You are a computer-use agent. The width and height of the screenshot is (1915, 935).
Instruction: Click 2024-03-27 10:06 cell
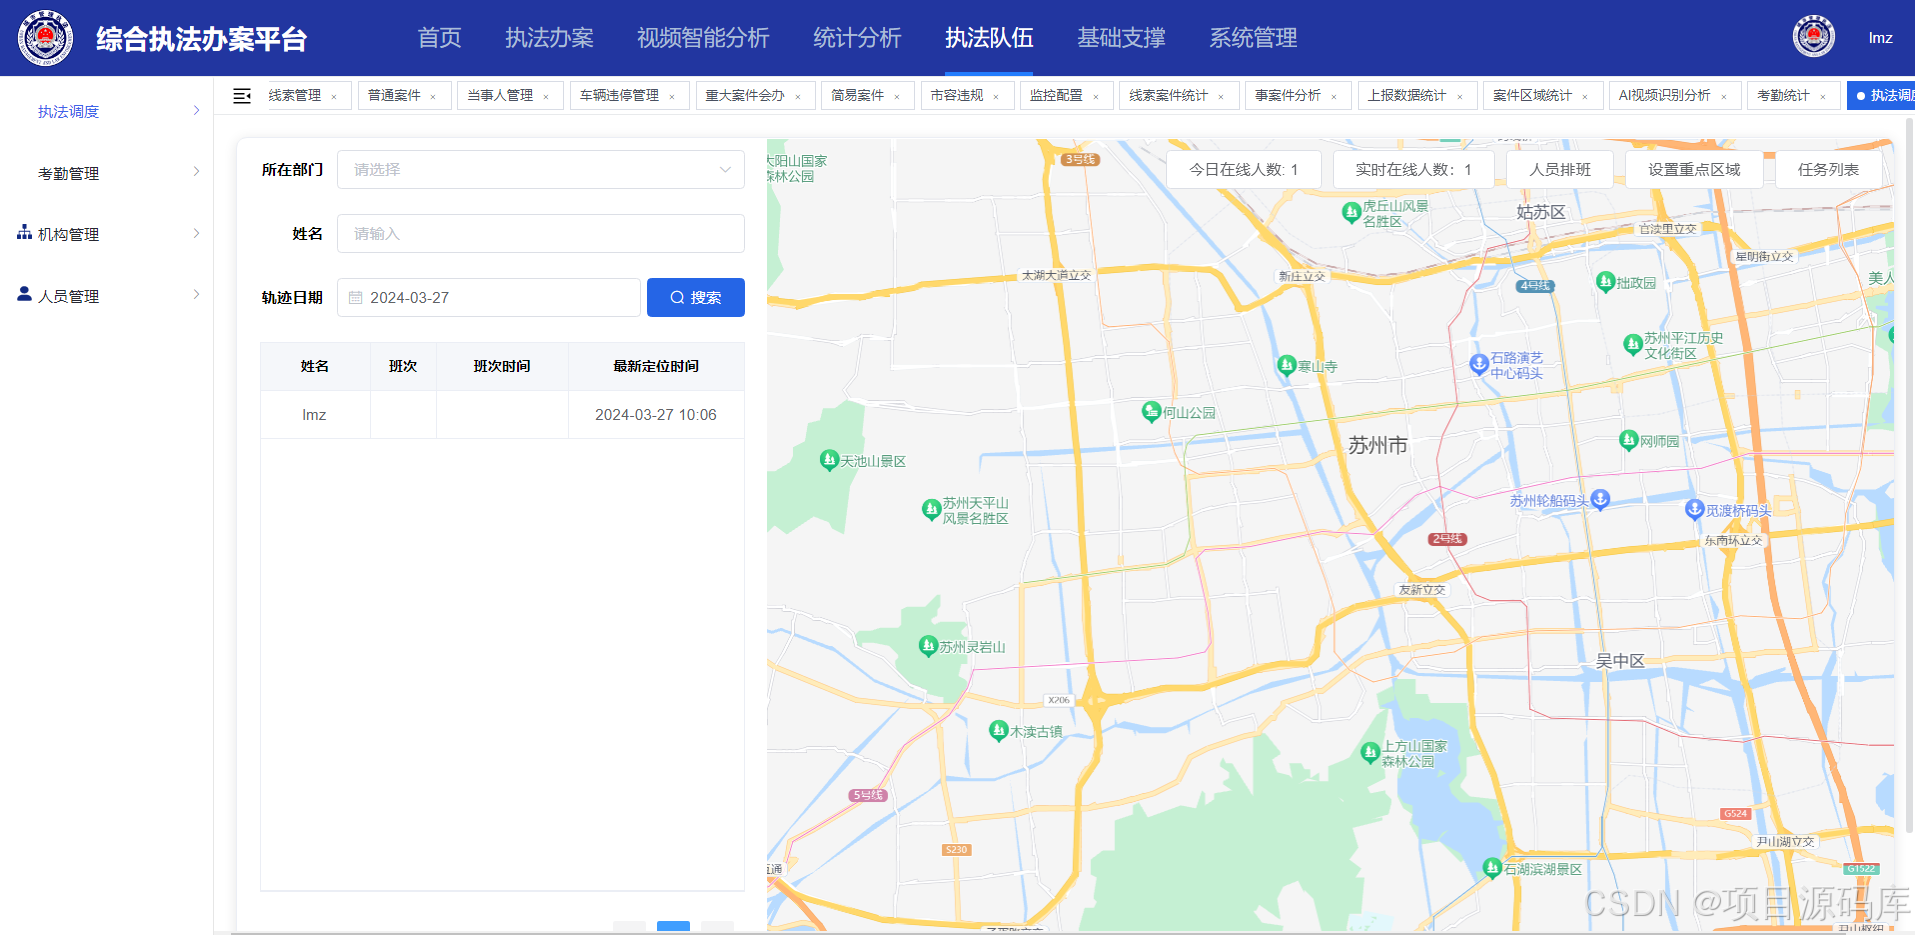(x=656, y=415)
